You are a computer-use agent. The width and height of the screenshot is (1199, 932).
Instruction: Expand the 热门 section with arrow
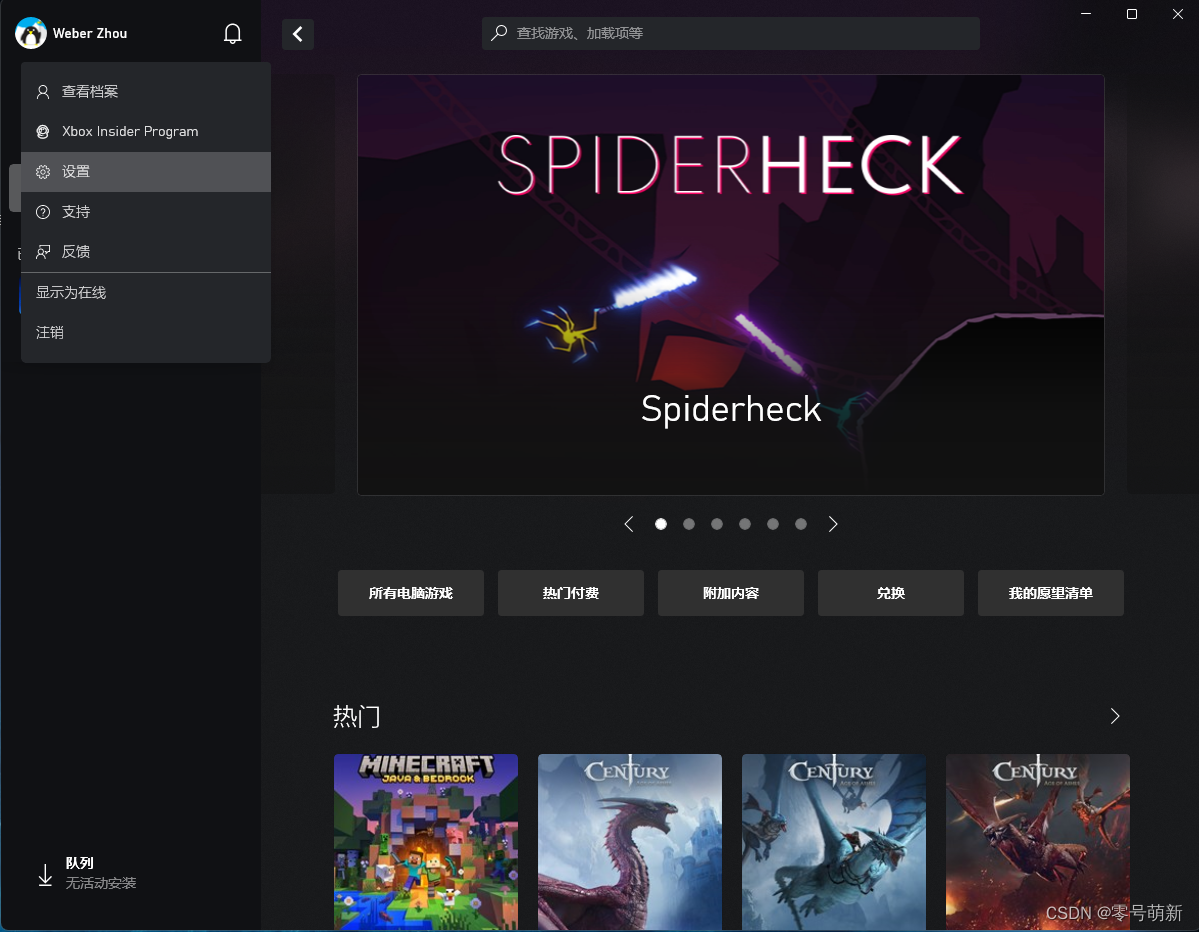[1115, 716]
